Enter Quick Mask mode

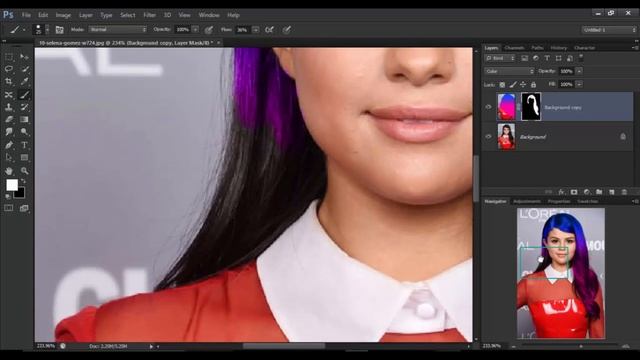(x=9, y=208)
